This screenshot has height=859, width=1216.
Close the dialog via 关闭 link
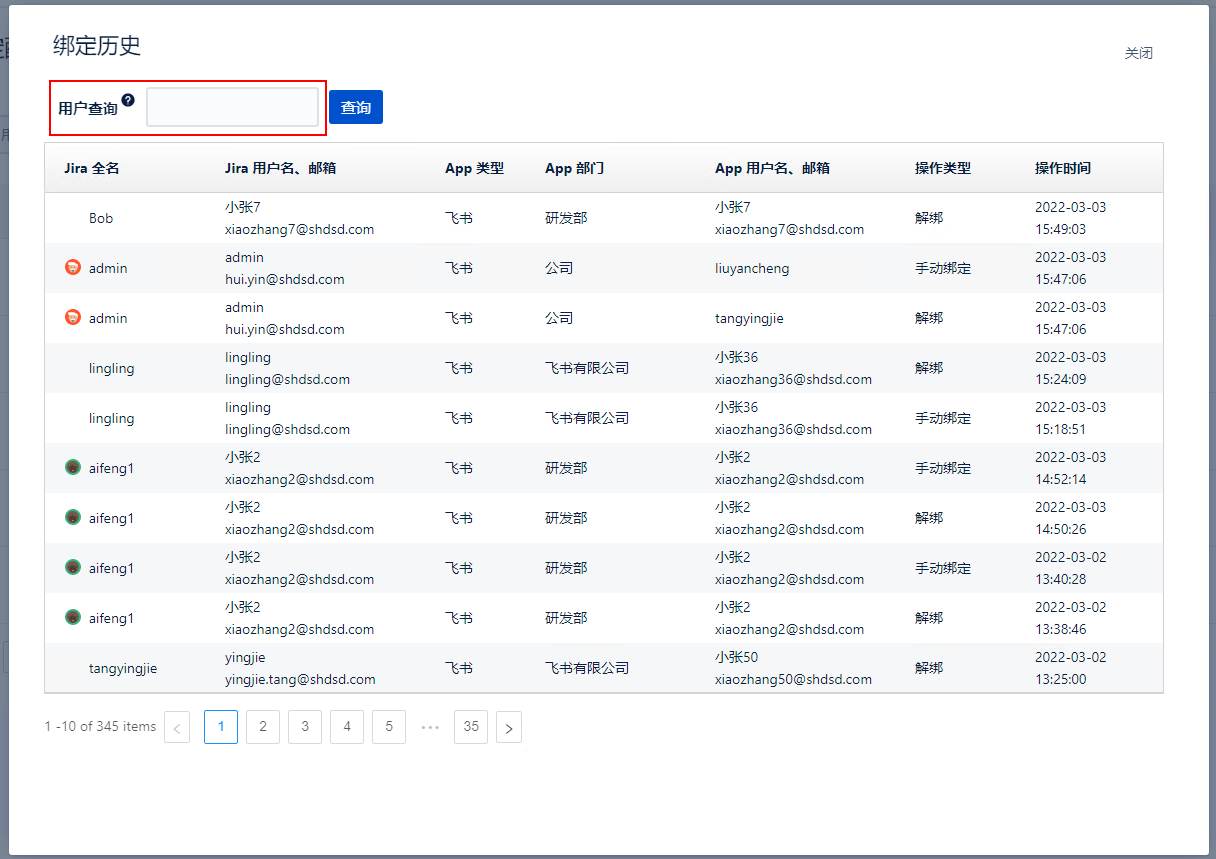(x=1138, y=53)
